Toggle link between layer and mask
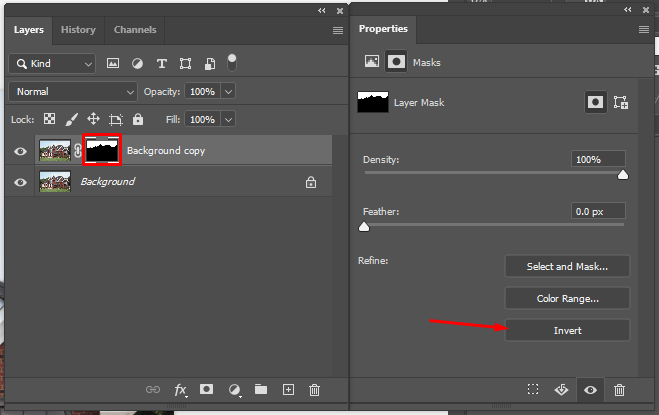The width and height of the screenshot is (659, 415). pyautogui.click(x=78, y=151)
